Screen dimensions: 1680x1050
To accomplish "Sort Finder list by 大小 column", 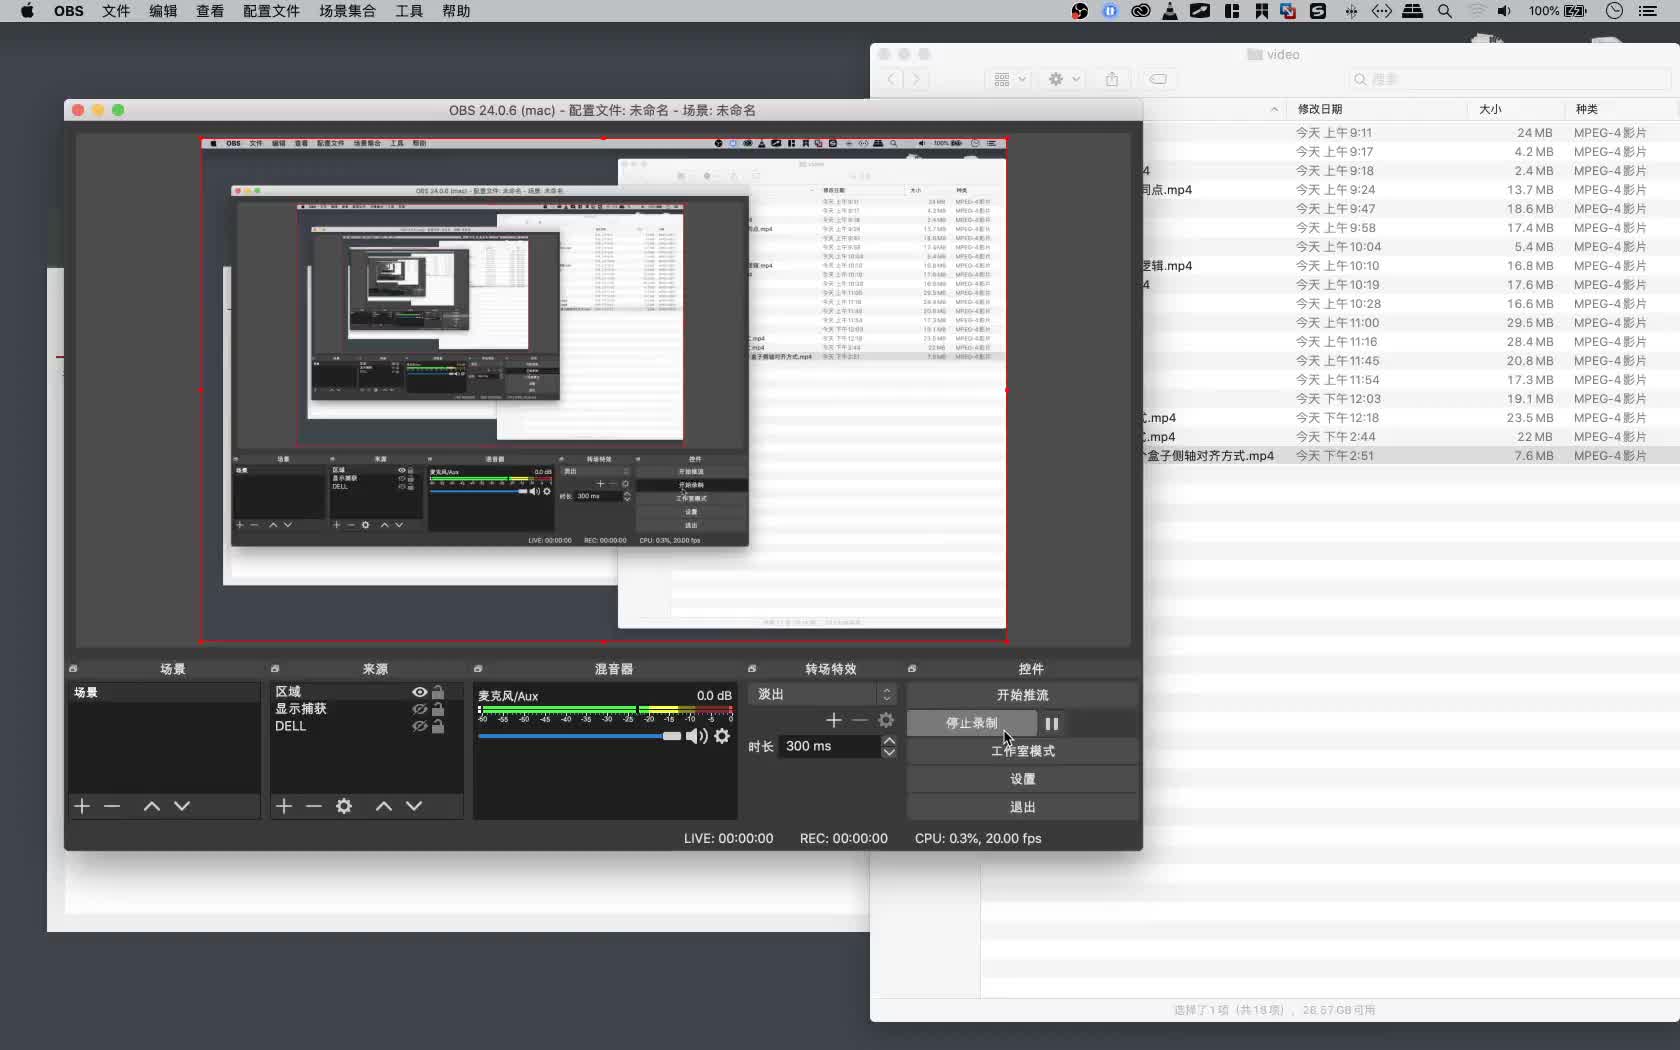I will 1516,109.
